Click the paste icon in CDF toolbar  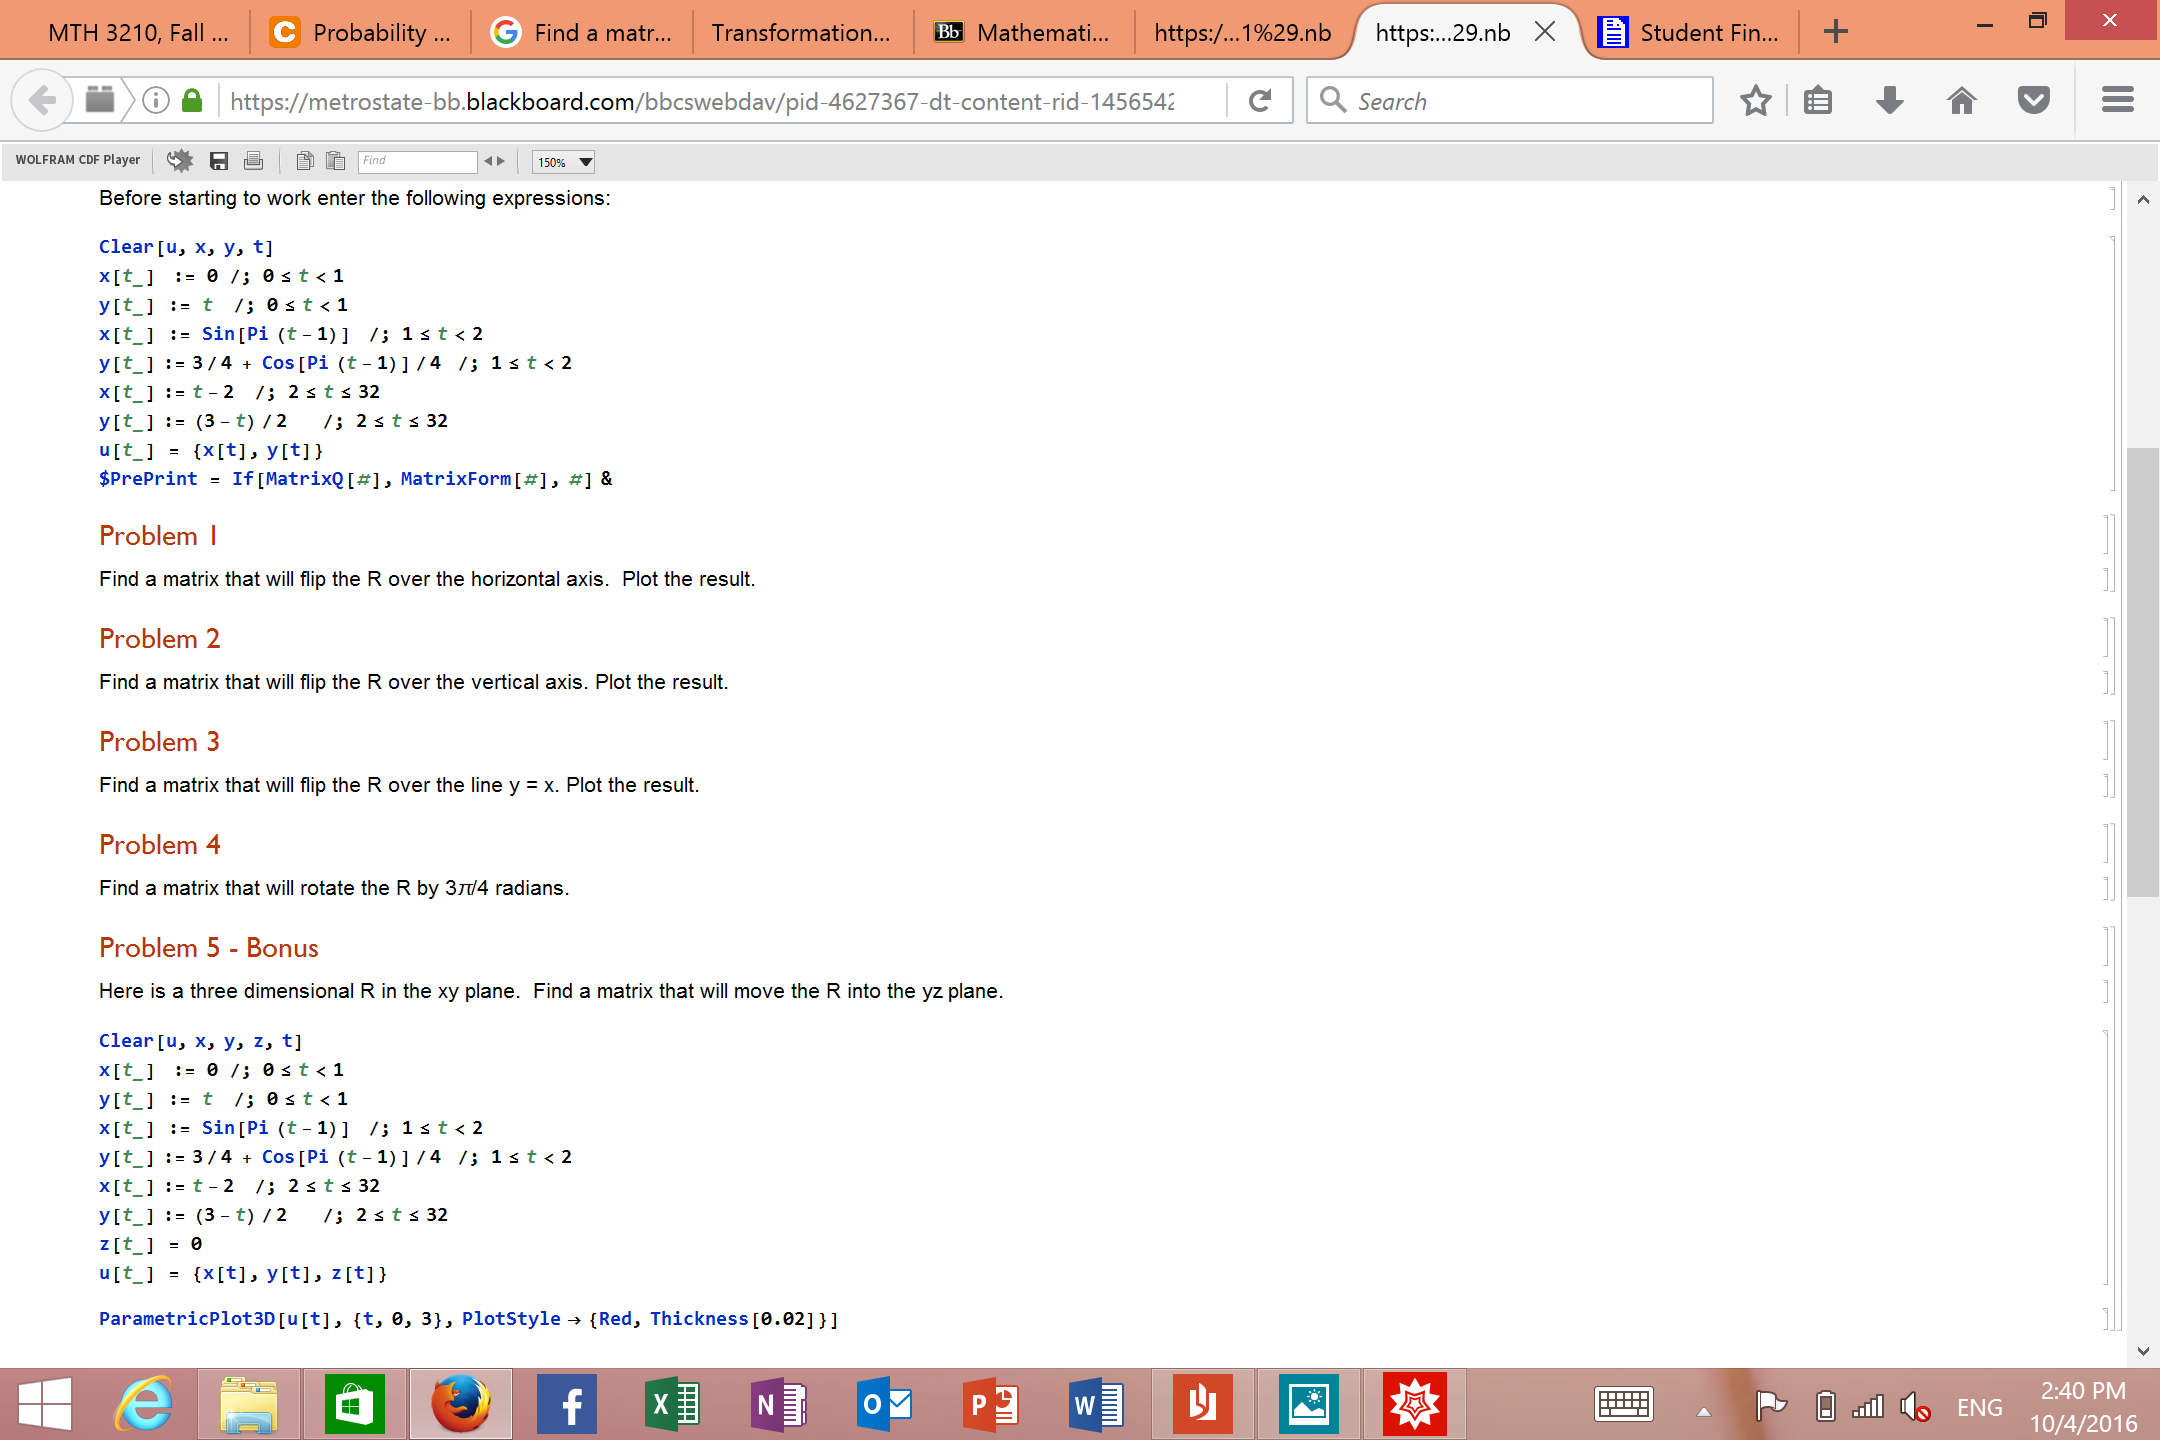click(x=336, y=161)
